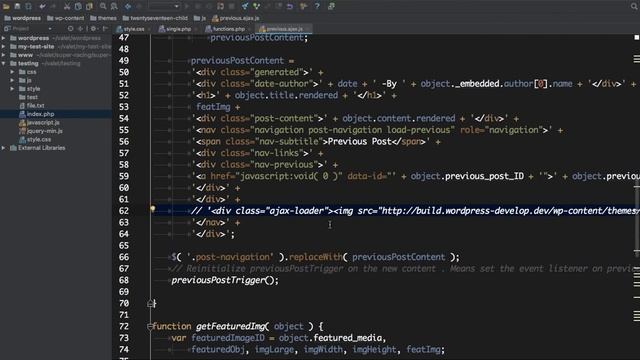
Task: Click the collapse all icon in Project panel
Action: point(80,29)
